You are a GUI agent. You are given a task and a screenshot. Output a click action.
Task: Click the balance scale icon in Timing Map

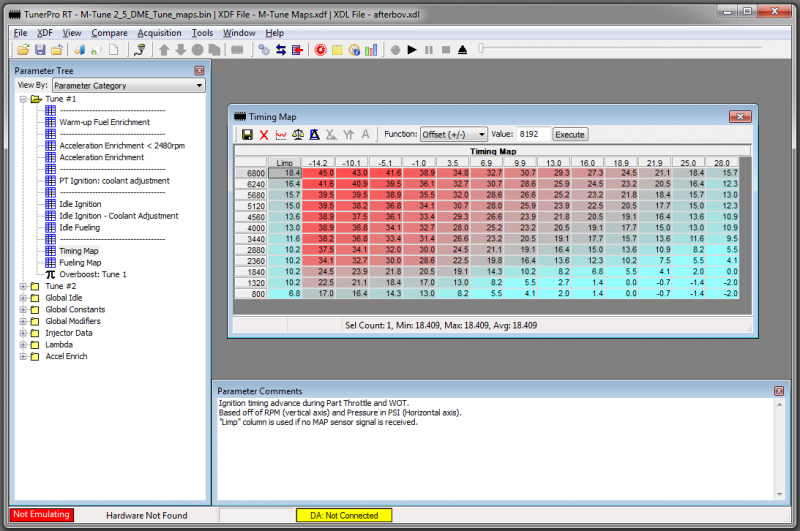click(x=297, y=134)
